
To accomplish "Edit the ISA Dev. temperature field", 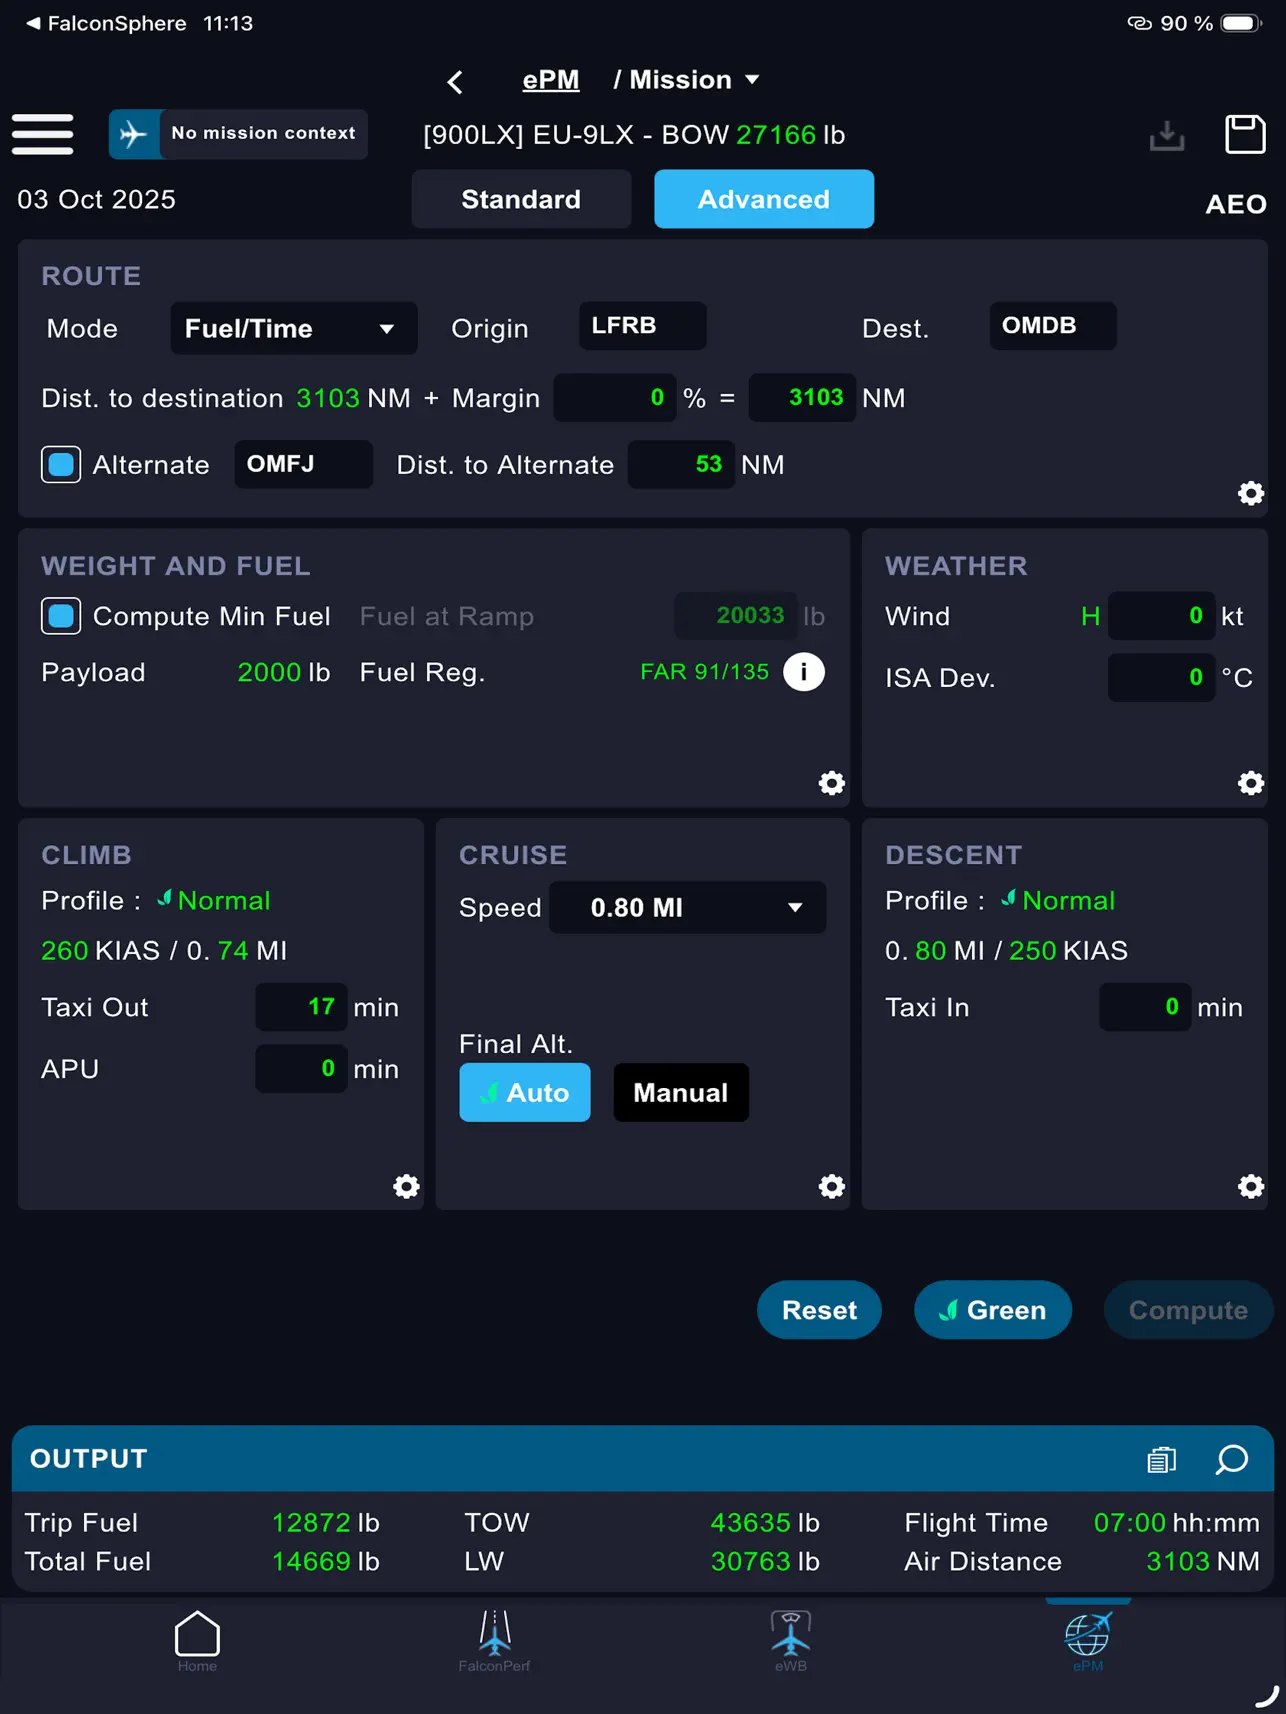I will coord(1161,677).
